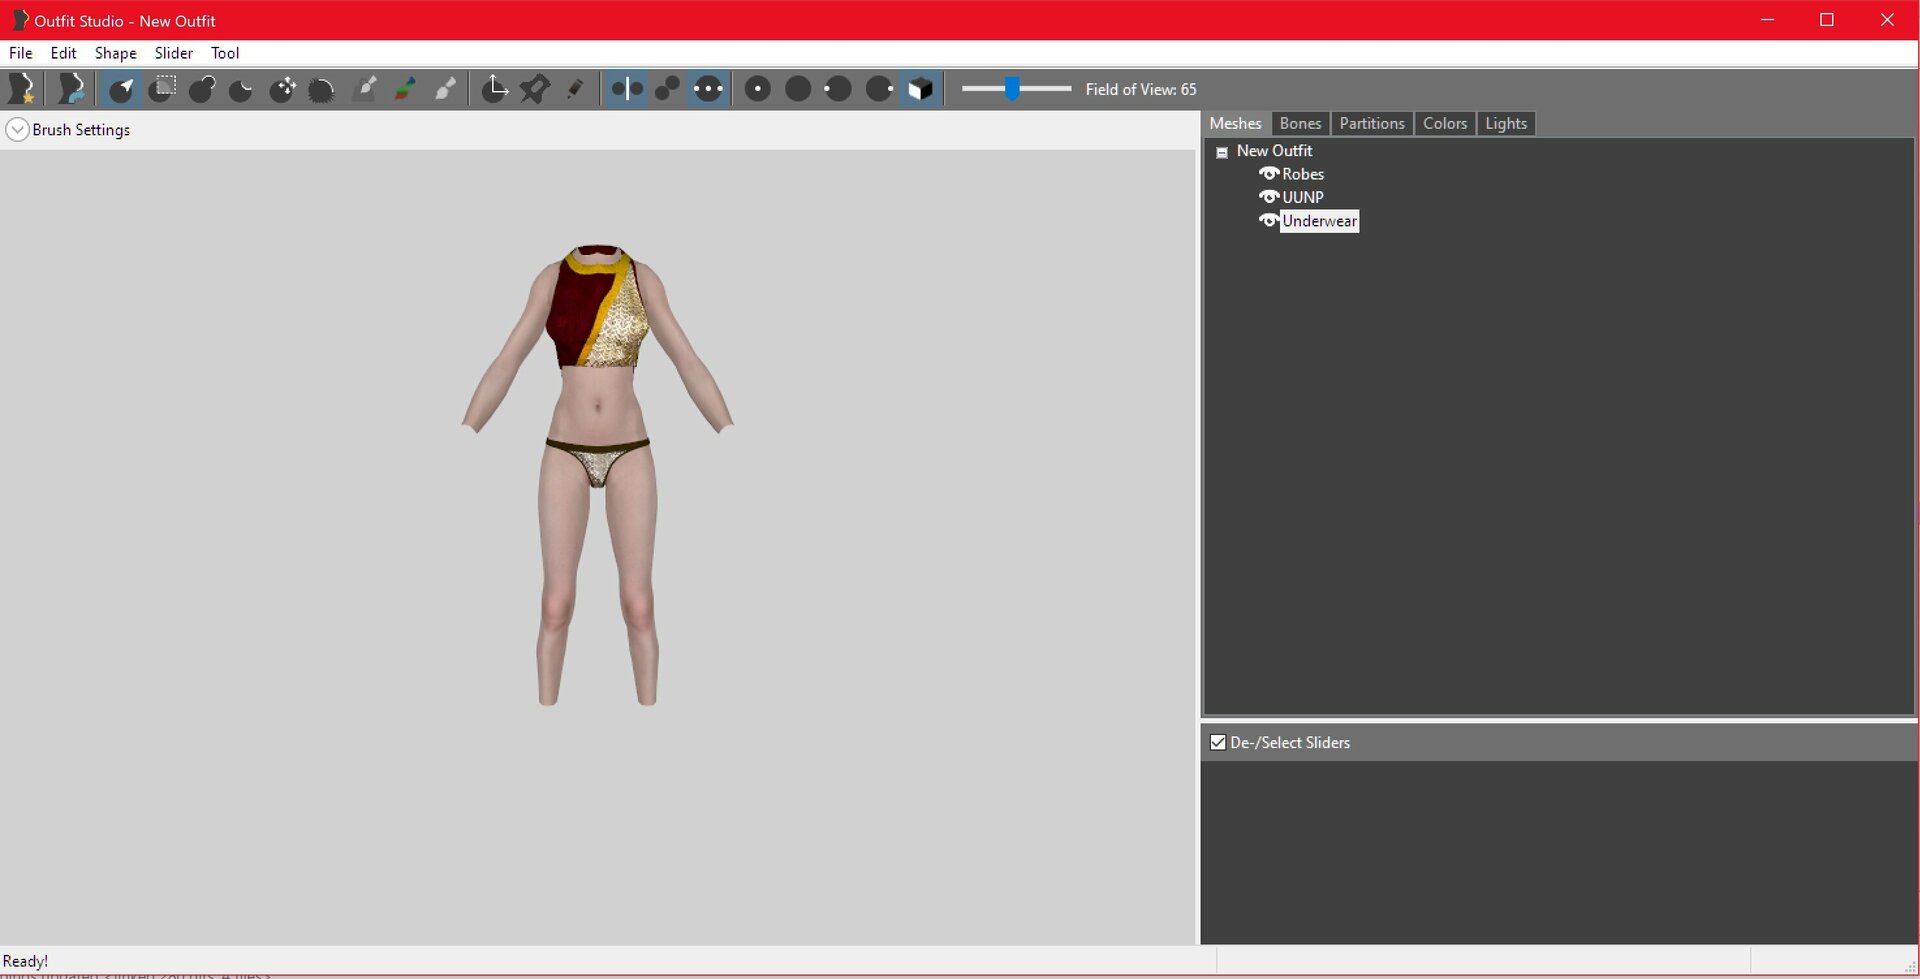Select the Mask brush with dashed rectangle
The height and width of the screenshot is (979, 1920).
pyautogui.click(x=162, y=89)
